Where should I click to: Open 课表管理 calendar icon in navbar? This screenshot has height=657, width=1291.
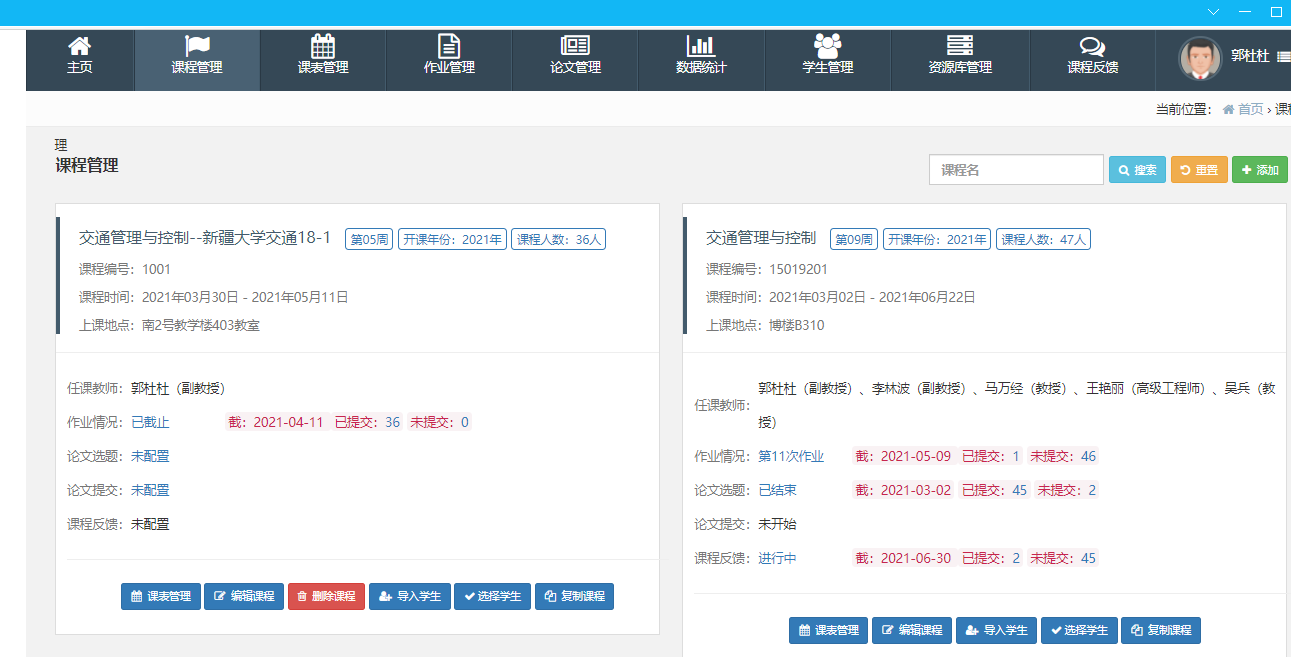(x=323, y=46)
